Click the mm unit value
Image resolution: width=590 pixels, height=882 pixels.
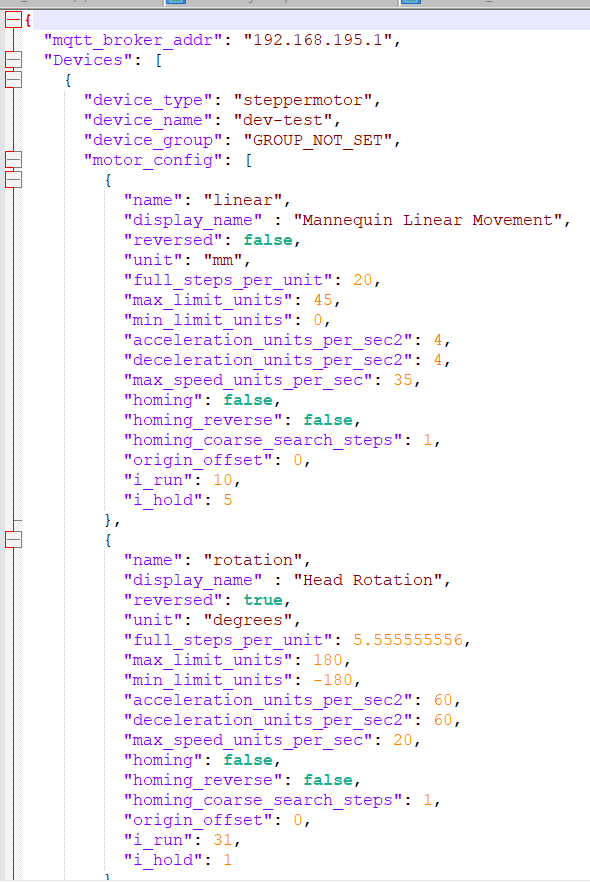coord(223,260)
